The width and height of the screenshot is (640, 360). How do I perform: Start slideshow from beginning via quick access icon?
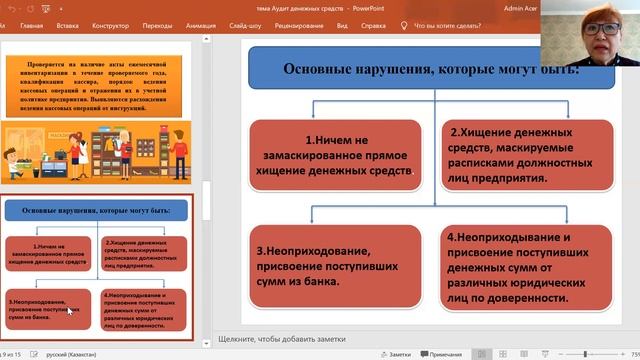46,9
